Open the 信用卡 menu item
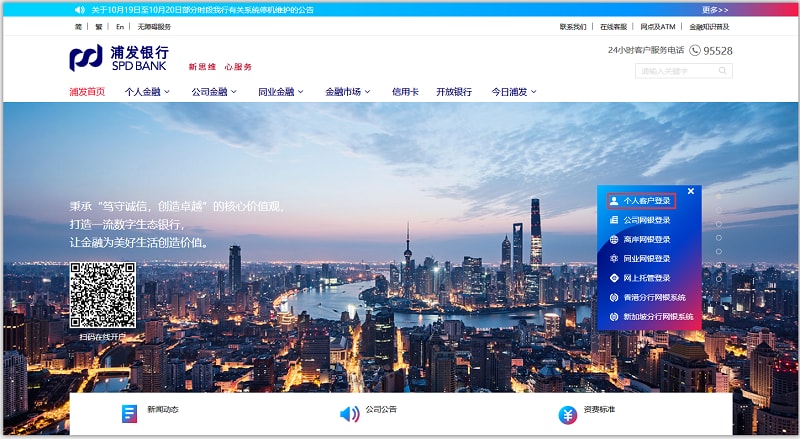800x439 pixels. click(x=404, y=92)
